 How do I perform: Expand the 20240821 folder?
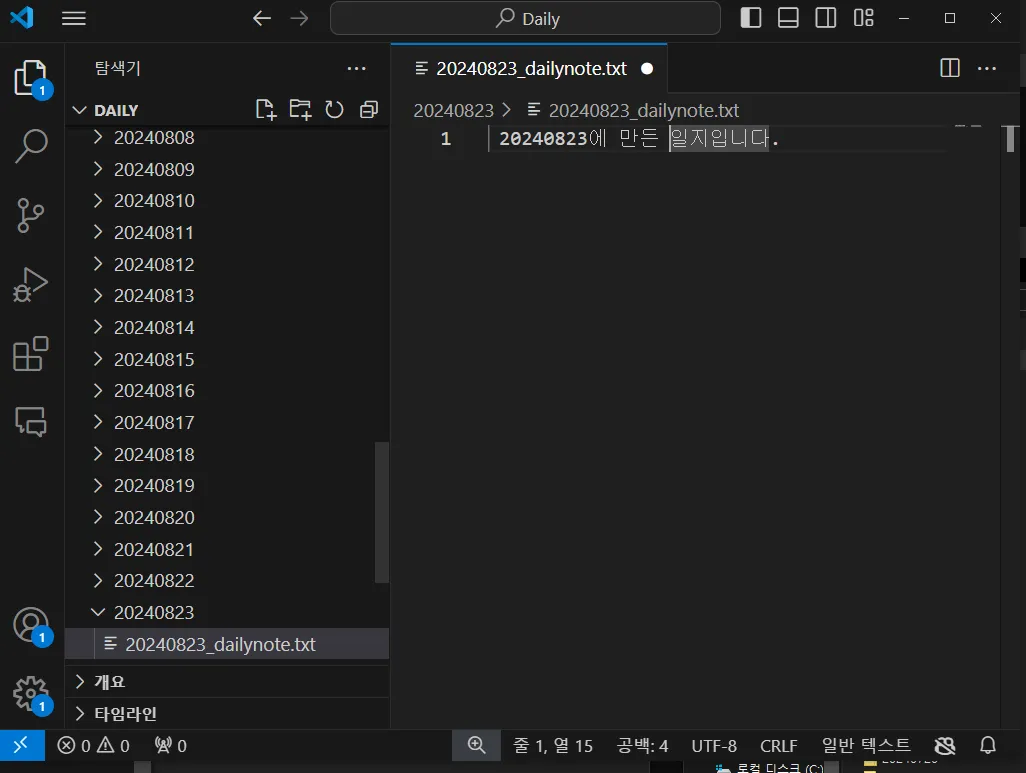point(227,549)
